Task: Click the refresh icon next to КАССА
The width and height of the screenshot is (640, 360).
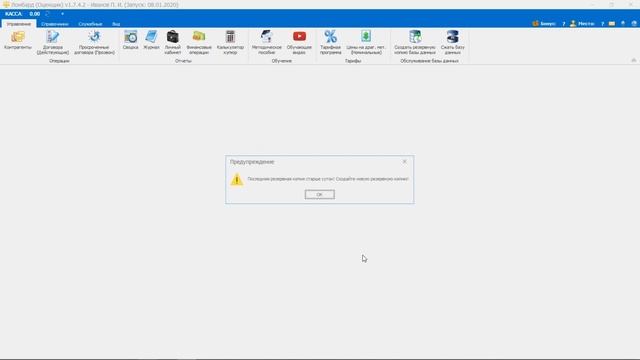Action: click(x=48, y=14)
